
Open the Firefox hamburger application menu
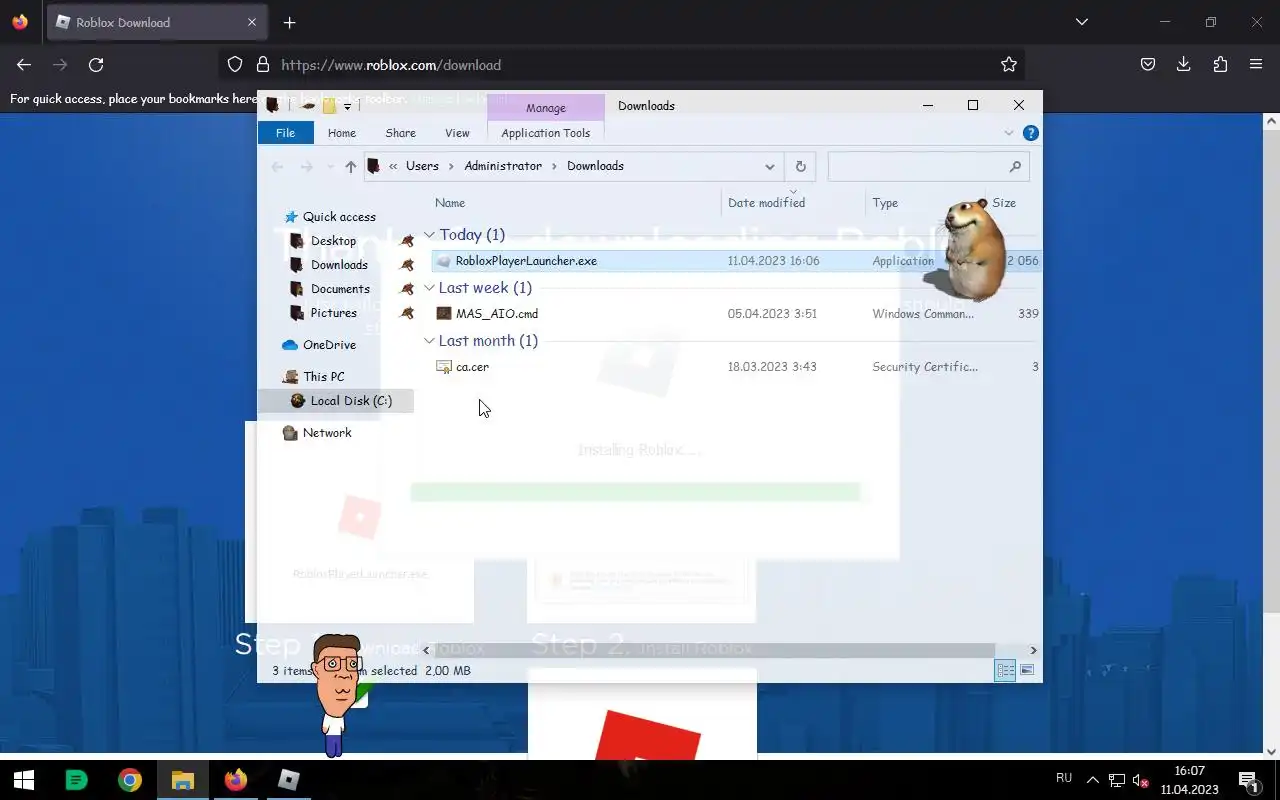[x=1256, y=64]
